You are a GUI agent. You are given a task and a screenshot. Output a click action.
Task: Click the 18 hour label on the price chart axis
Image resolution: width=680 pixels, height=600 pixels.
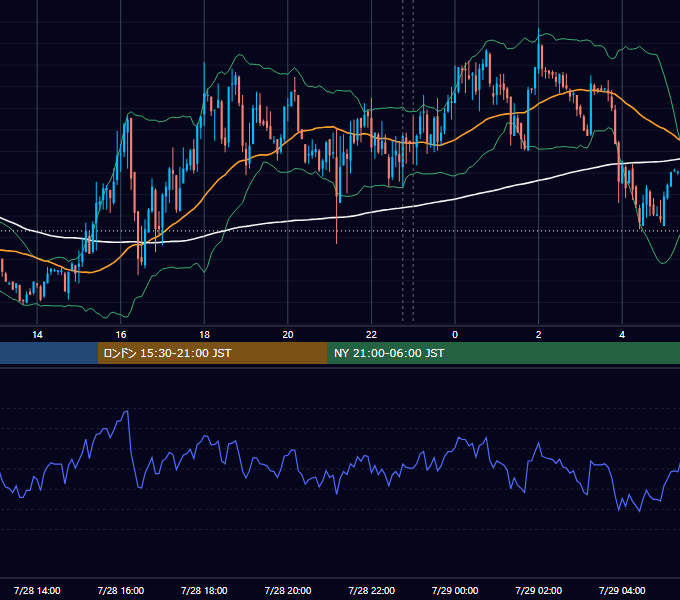[x=204, y=335]
